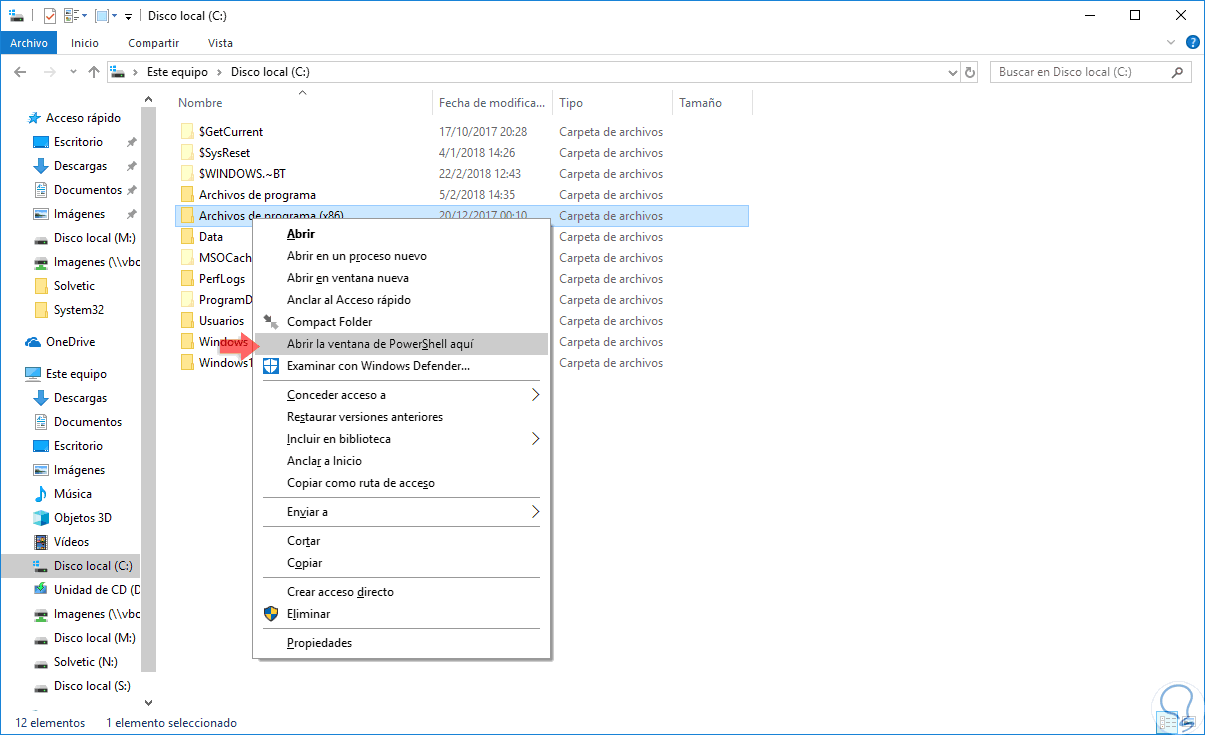Select OneDrive cloud icon in sidebar
The height and width of the screenshot is (735, 1205).
pos(34,342)
